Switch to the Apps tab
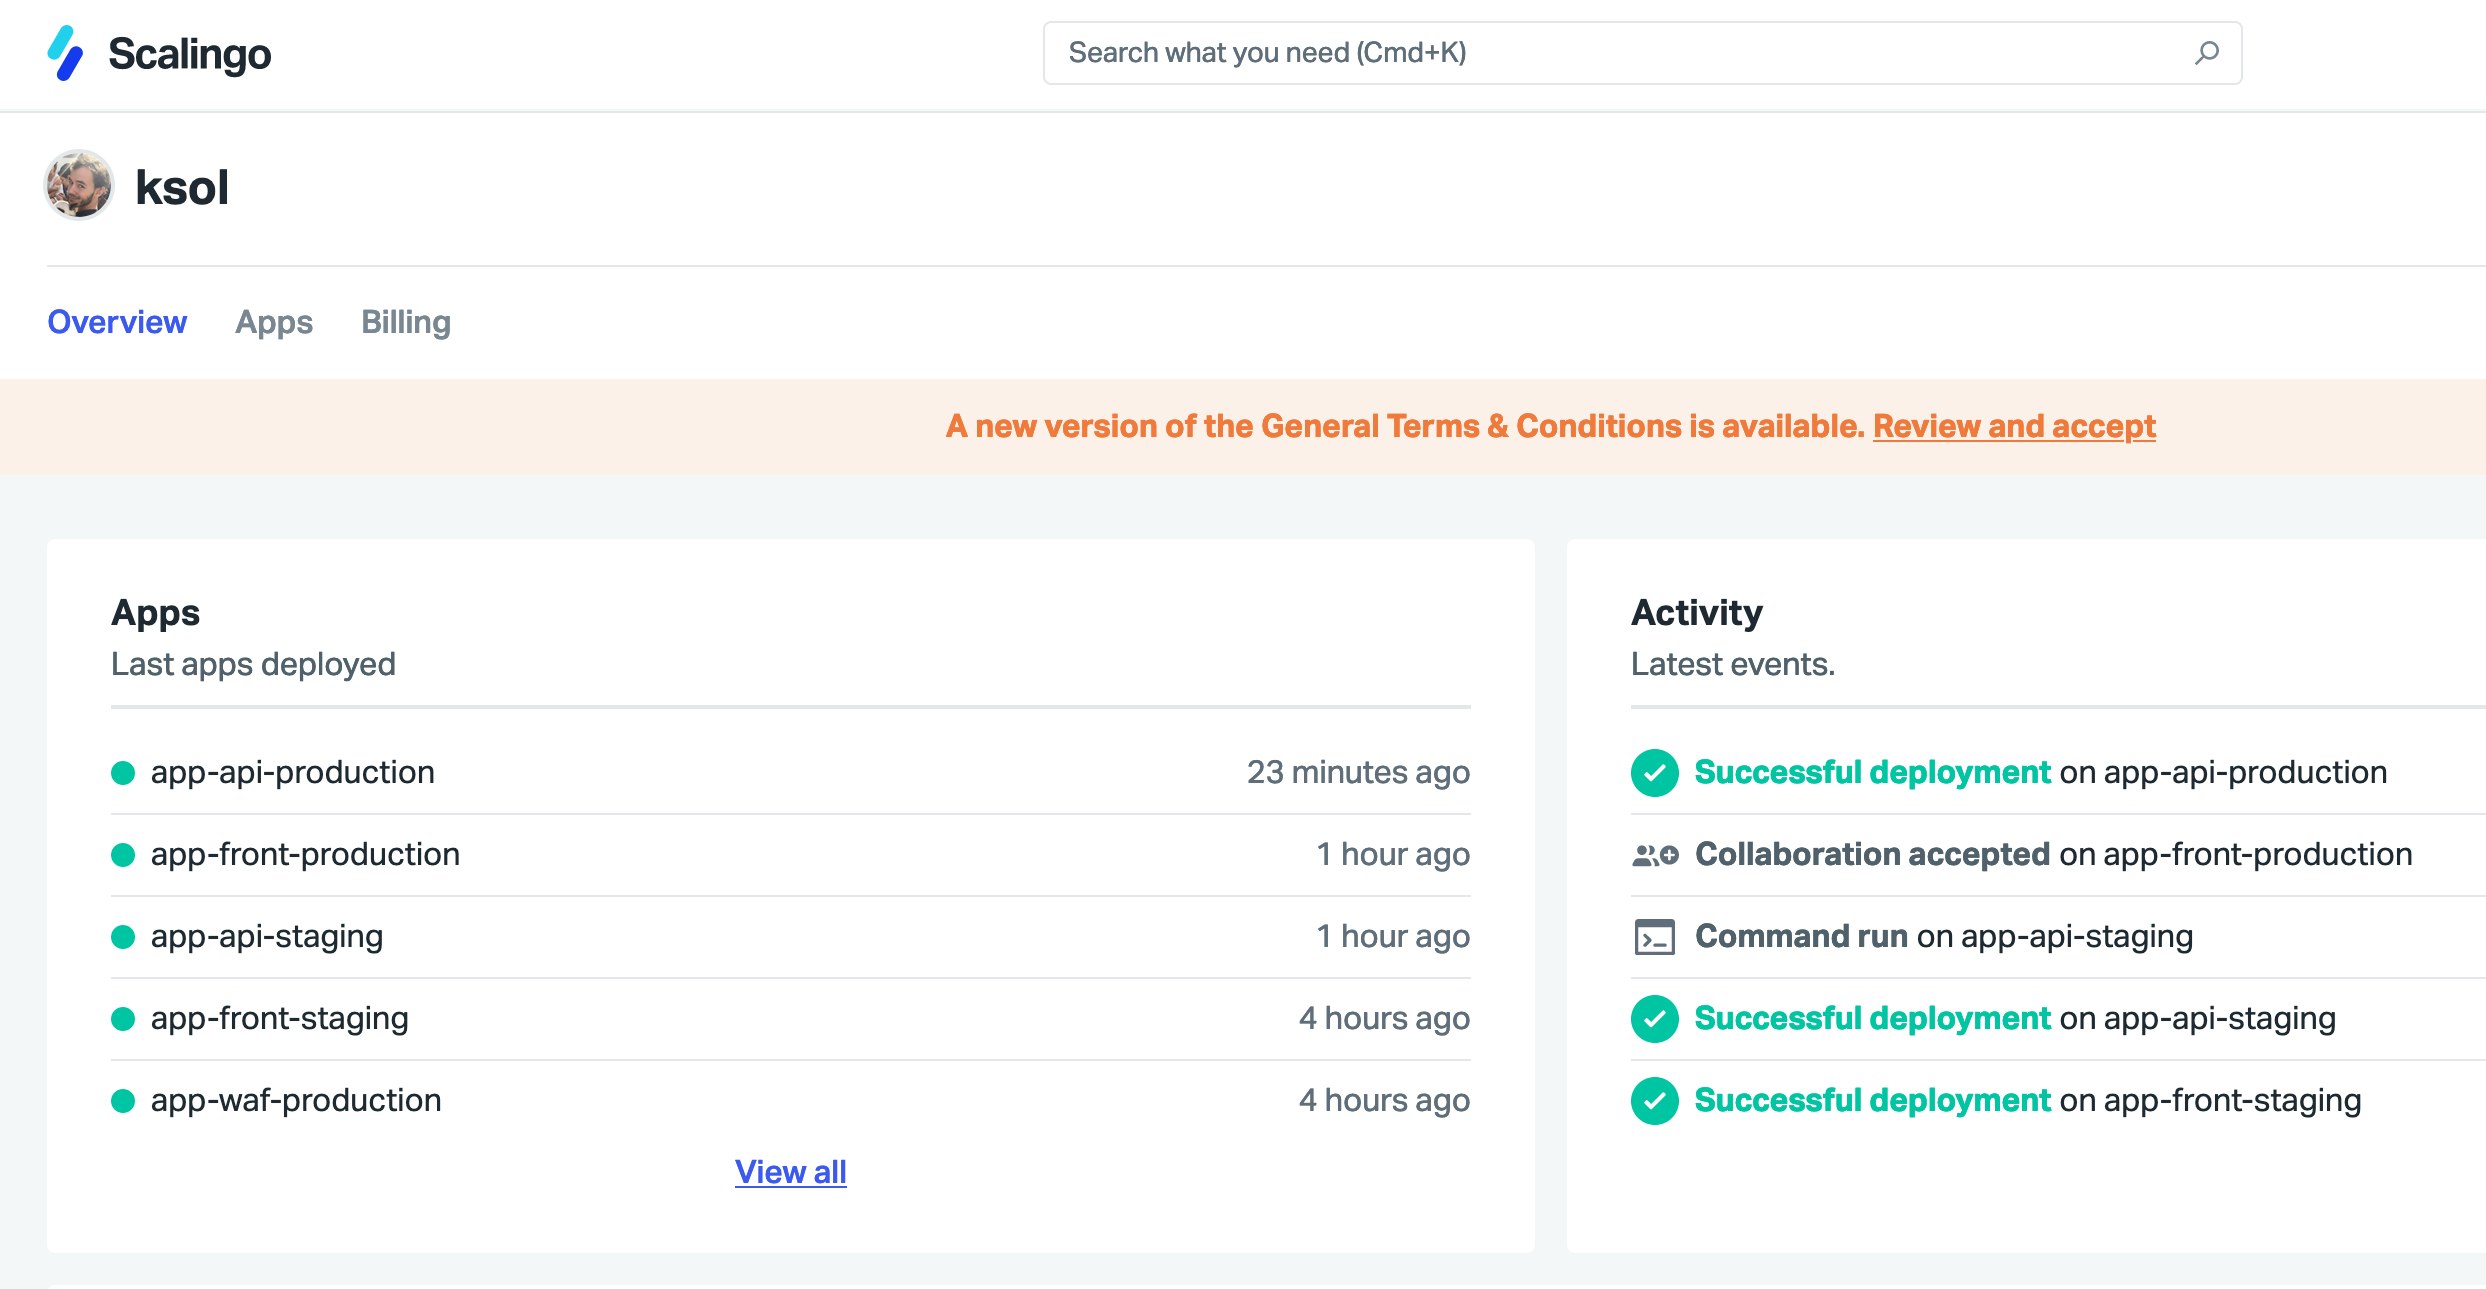The width and height of the screenshot is (2486, 1289). (274, 322)
